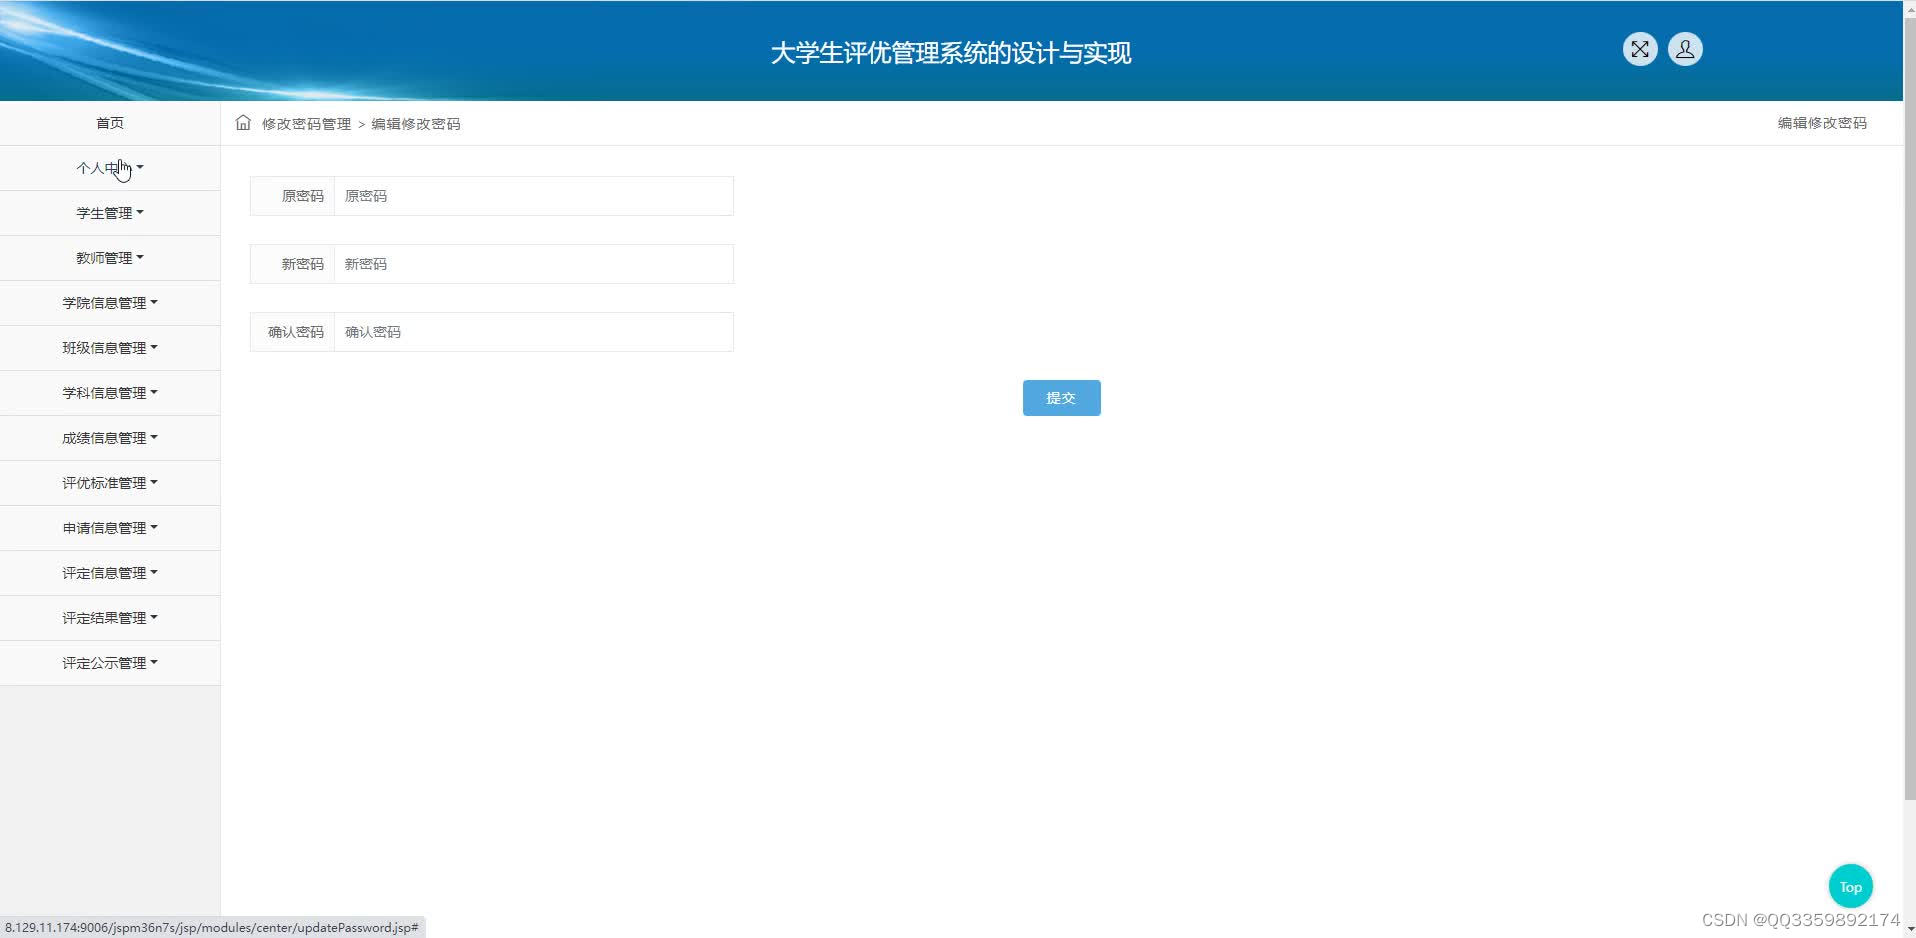This screenshot has width=1916, height=938.
Task: Click the 编辑修改密码 breadcrumb text
Action: 416,124
